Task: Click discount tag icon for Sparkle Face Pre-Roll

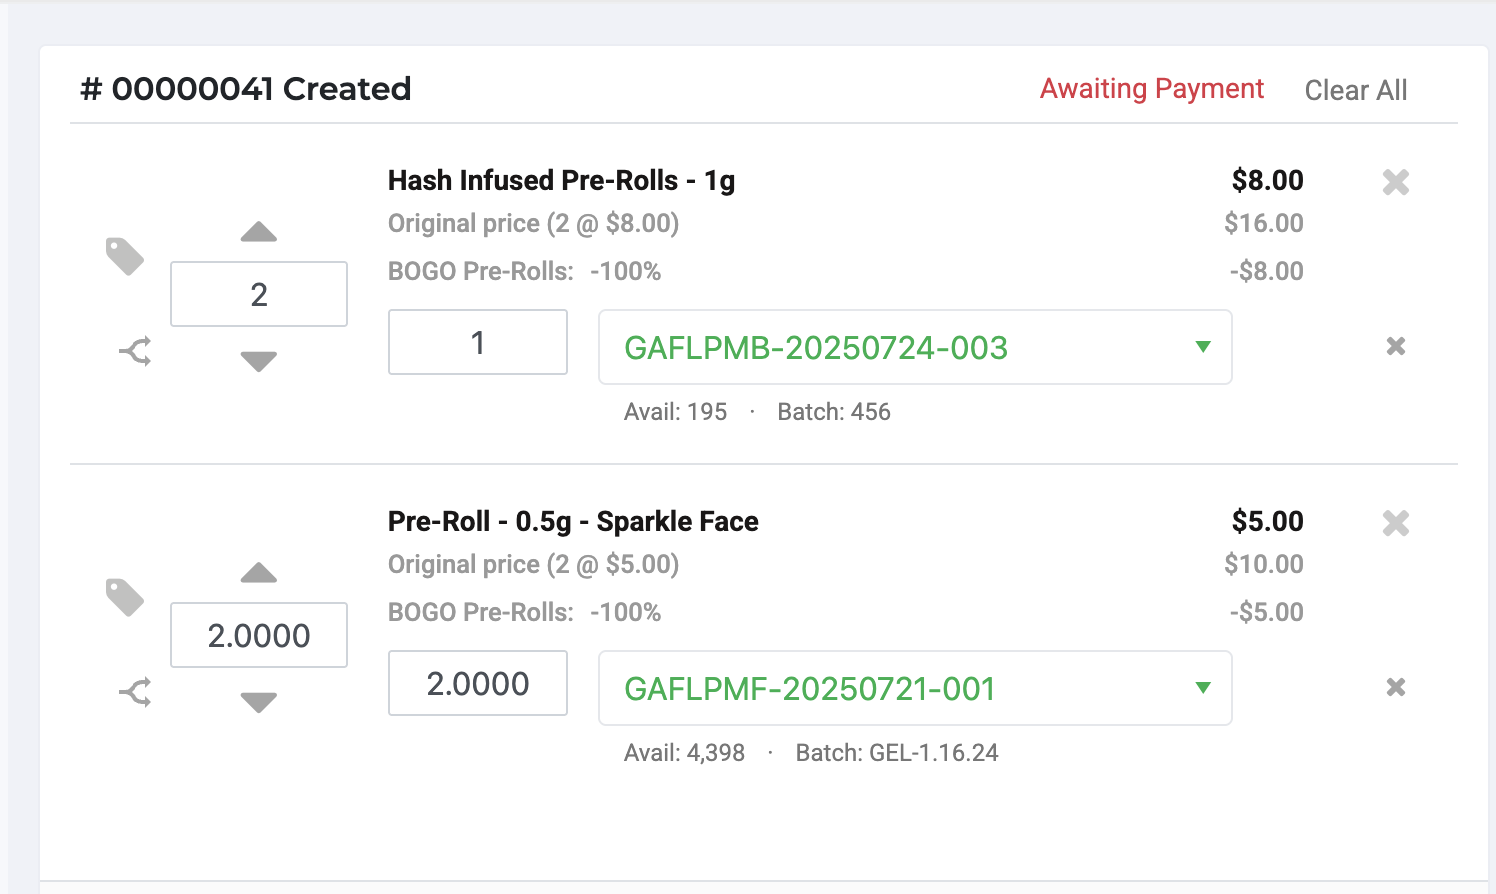Action: [125, 597]
